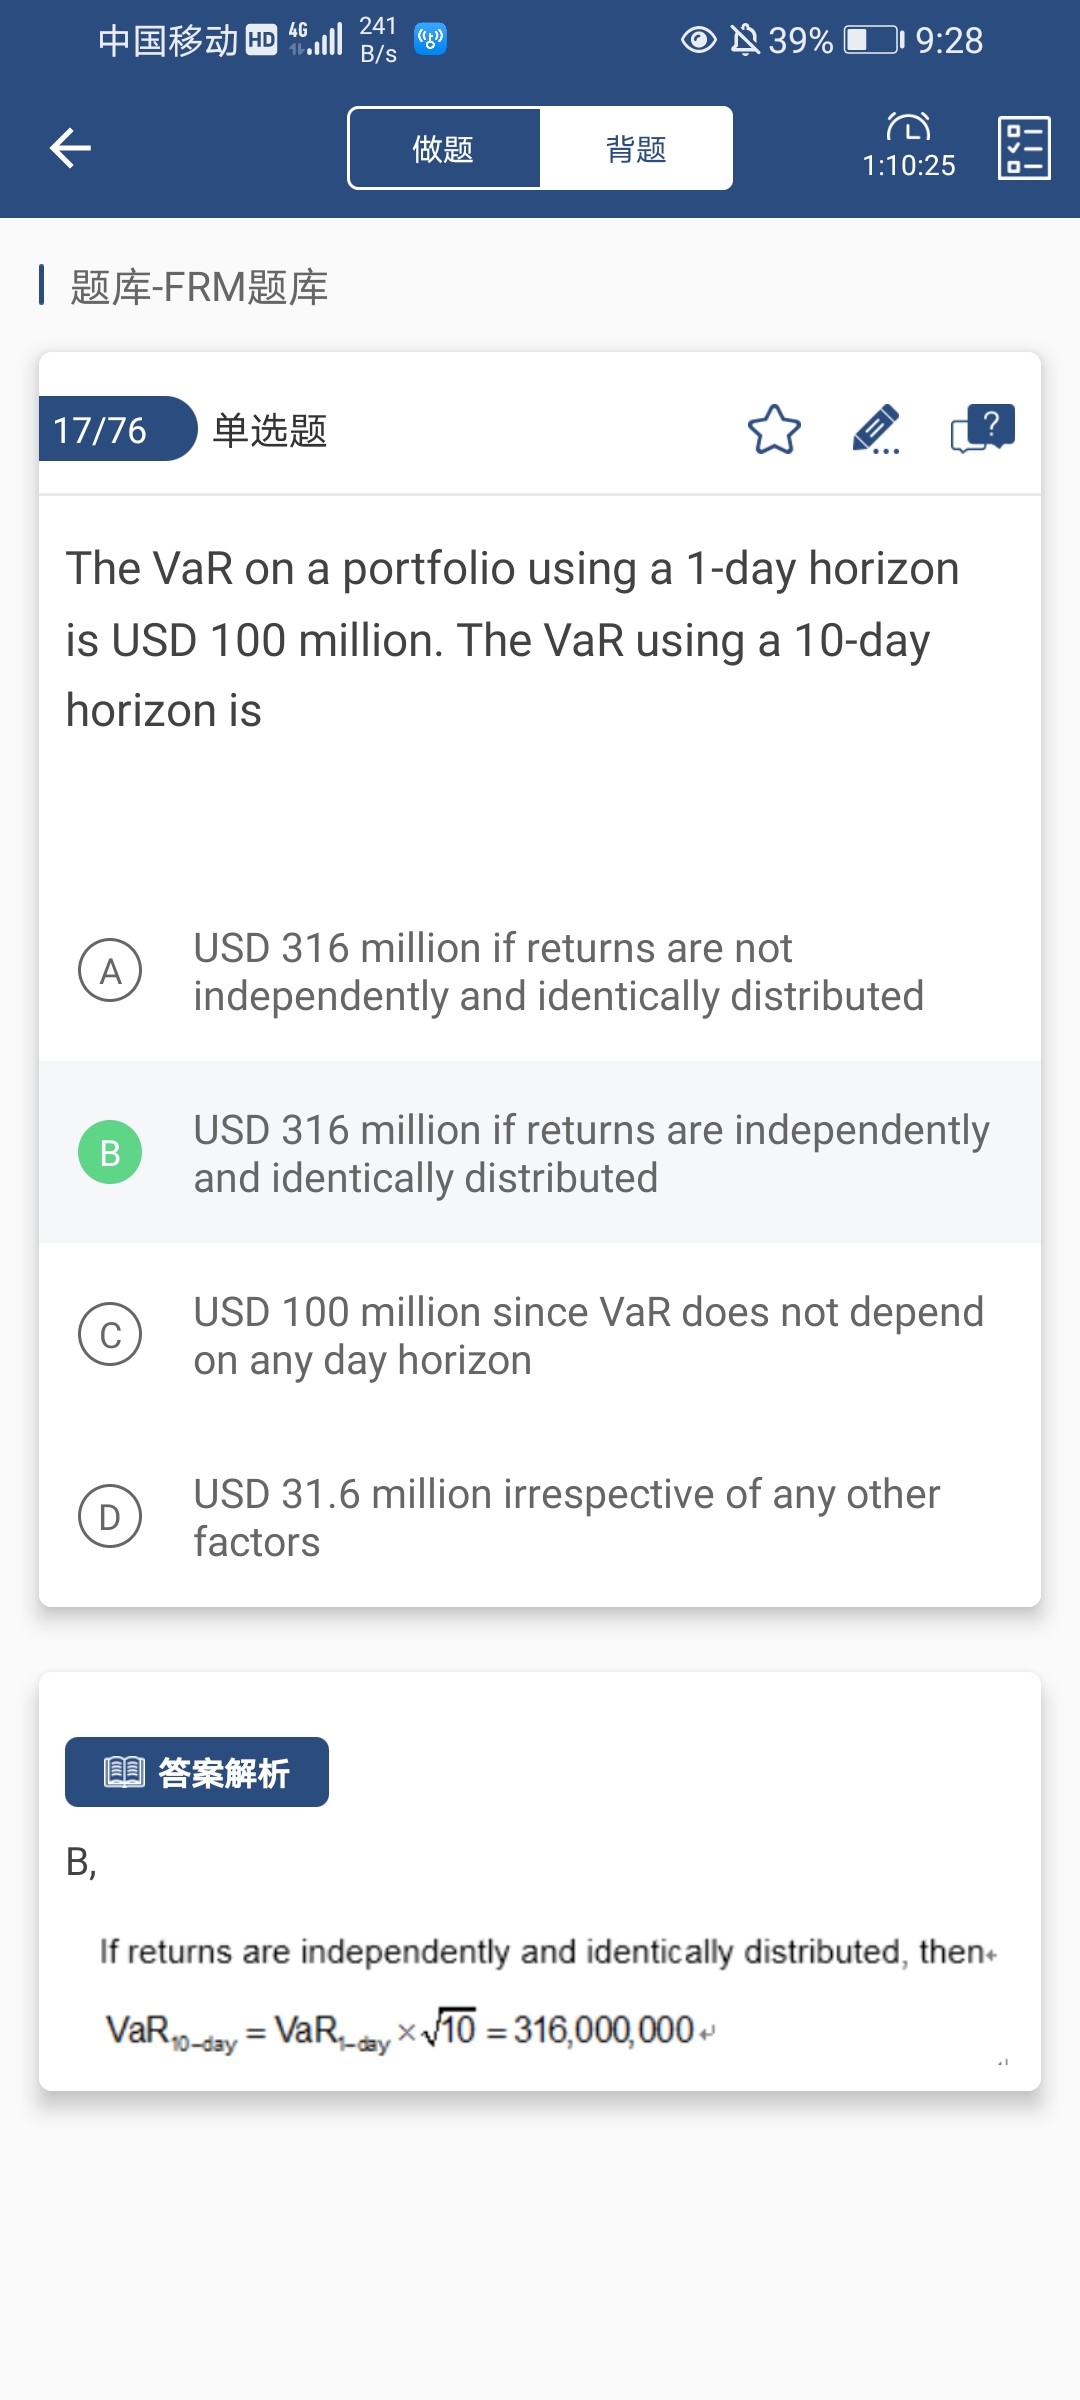Open the pencil note-taking icon

click(x=876, y=430)
